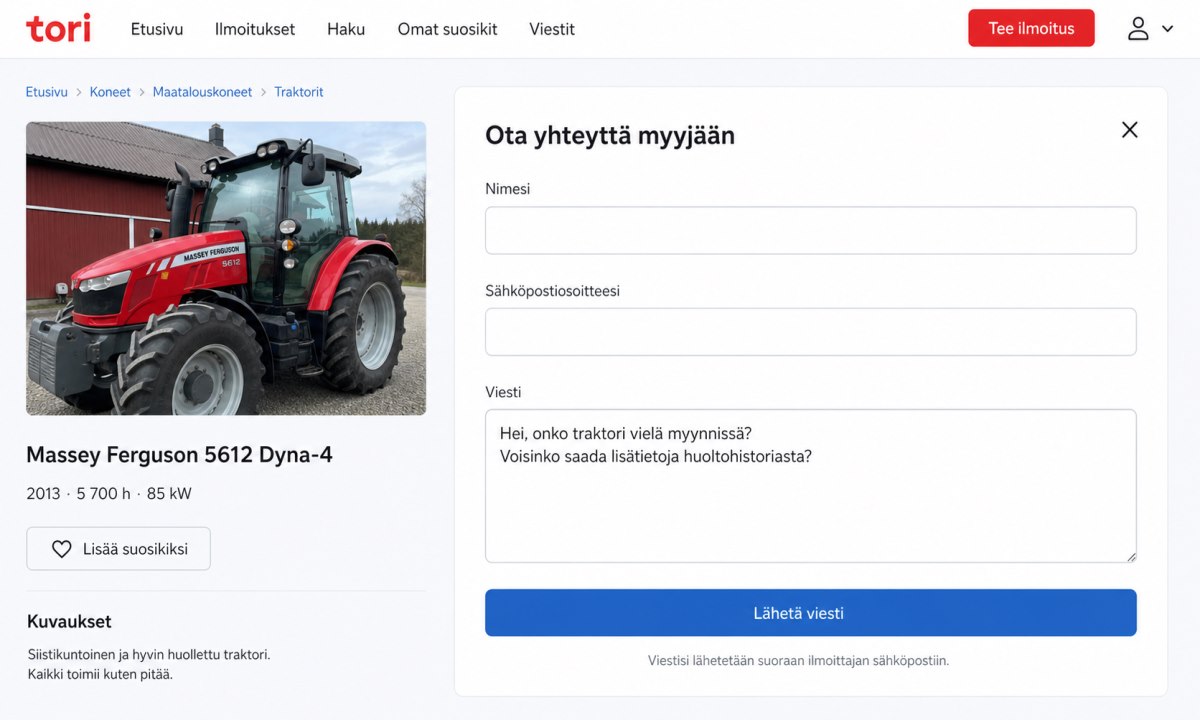This screenshot has height=720, width=1200.
Task: Click the Siistikuntoinen ja hyvin huollettu description
Action: (x=149, y=655)
